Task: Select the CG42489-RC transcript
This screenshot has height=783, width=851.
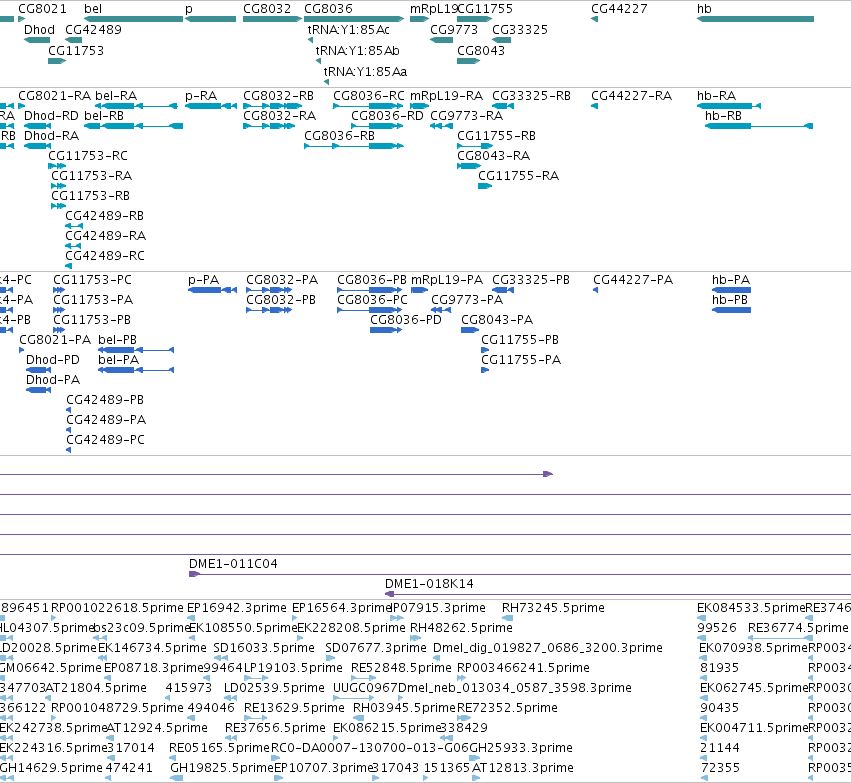Action: [68, 266]
